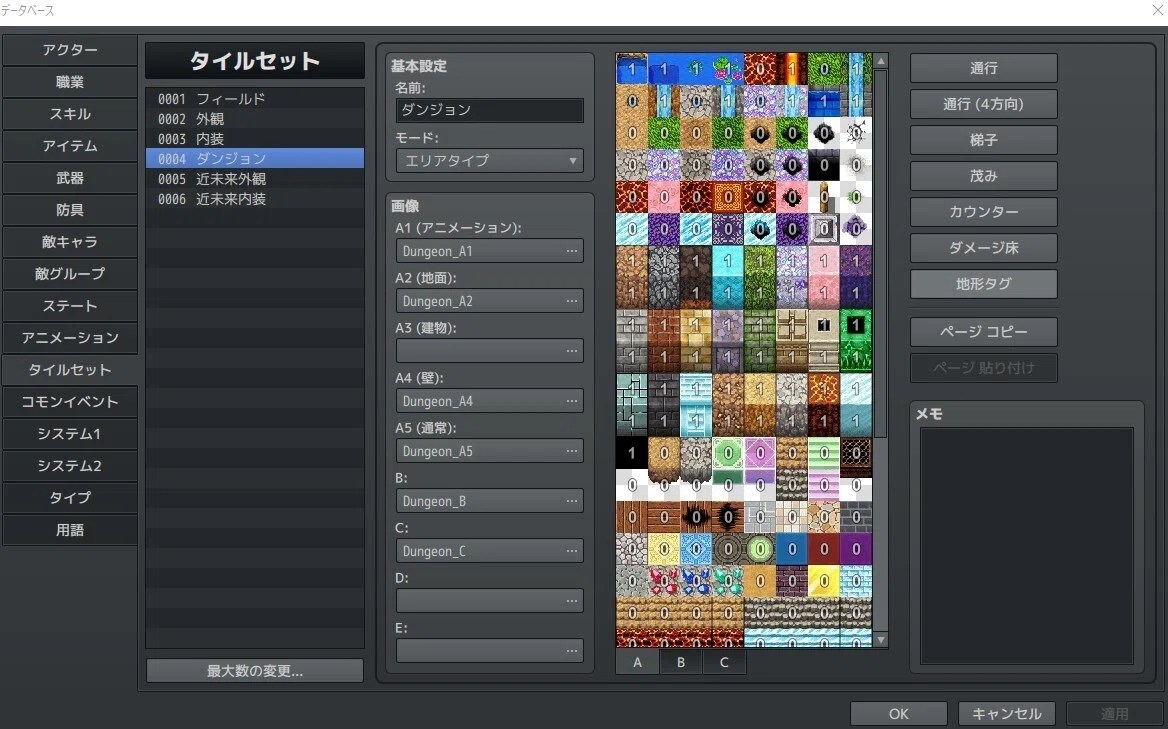Click the ページ コピー button
The height and width of the screenshot is (729, 1168).
[x=983, y=331]
